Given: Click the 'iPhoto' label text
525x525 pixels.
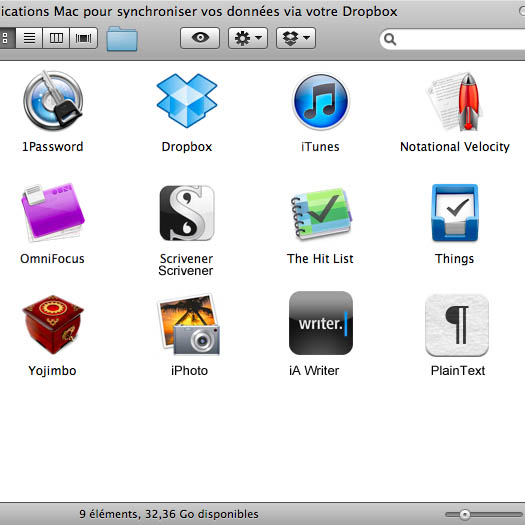Looking at the screenshot, I should click(189, 371).
